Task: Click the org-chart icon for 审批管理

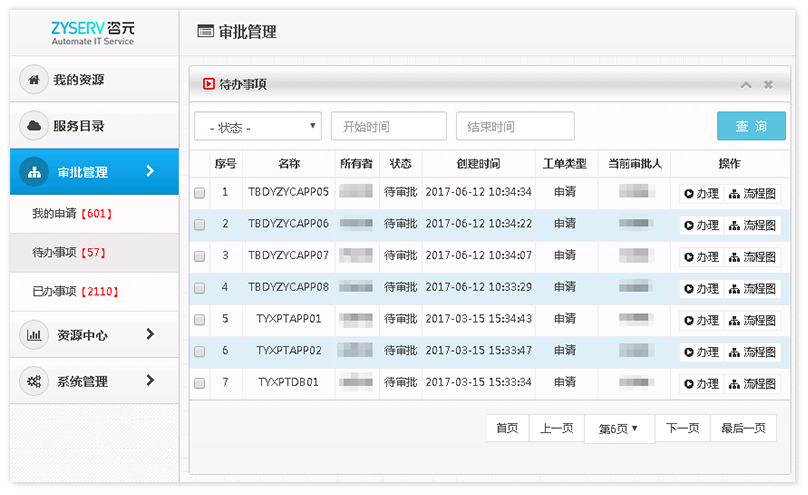Action: coord(35,172)
